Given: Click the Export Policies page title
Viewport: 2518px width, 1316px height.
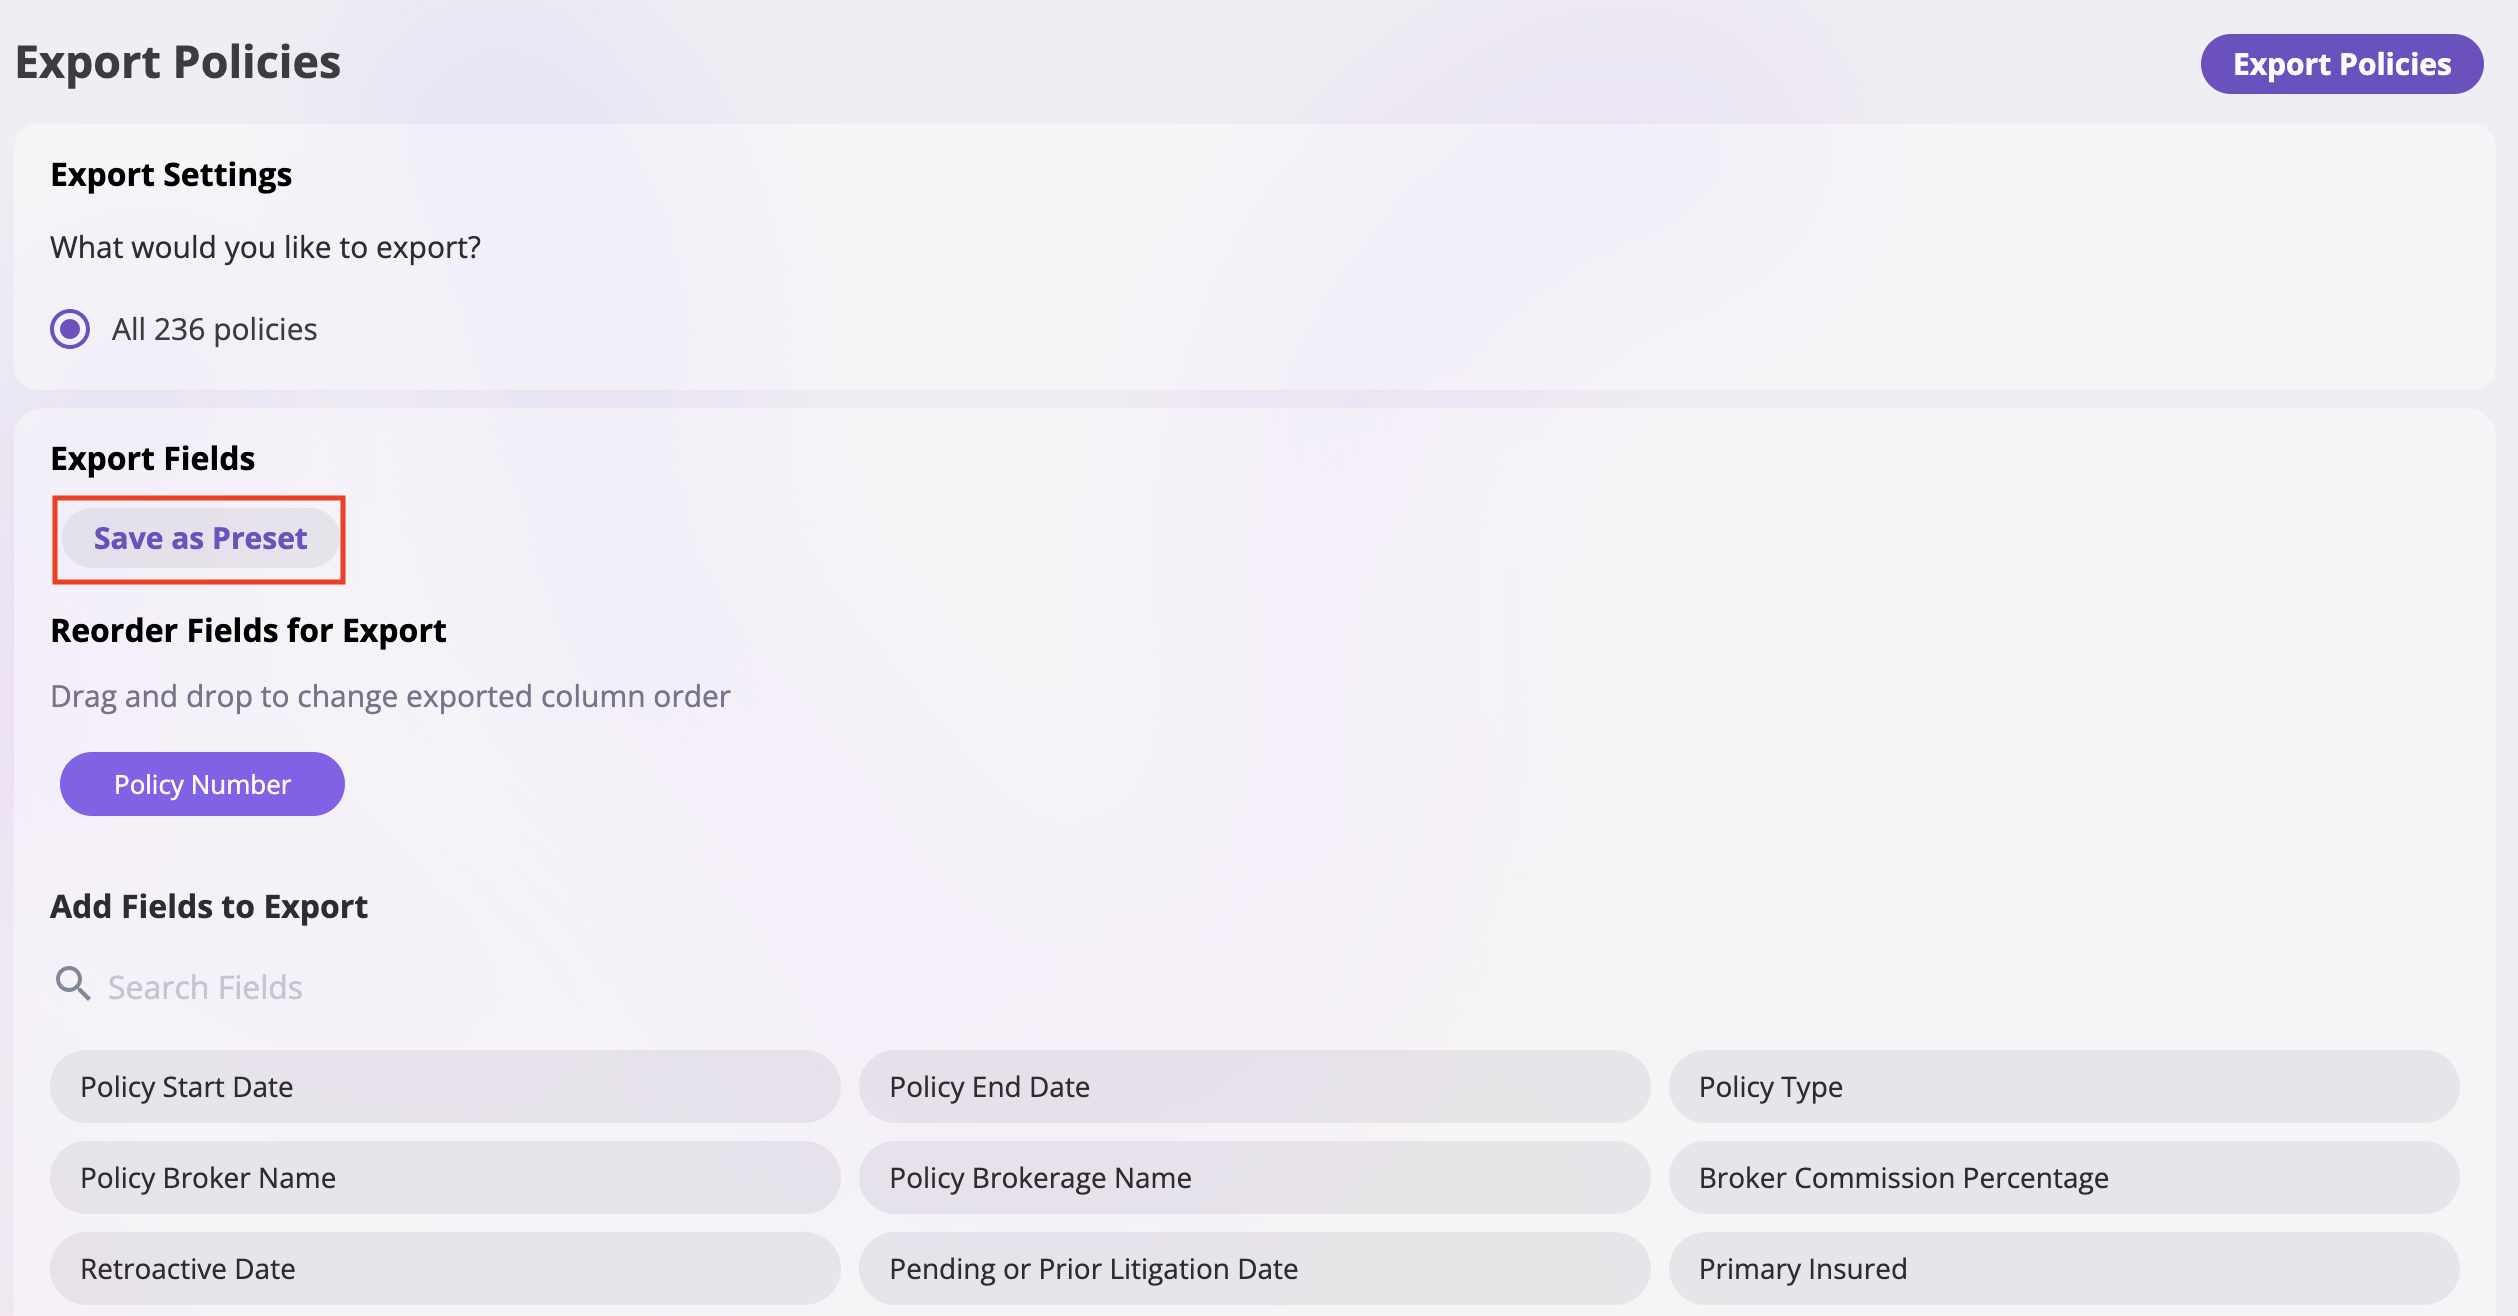Looking at the screenshot, I should click(x=178, y=62).
